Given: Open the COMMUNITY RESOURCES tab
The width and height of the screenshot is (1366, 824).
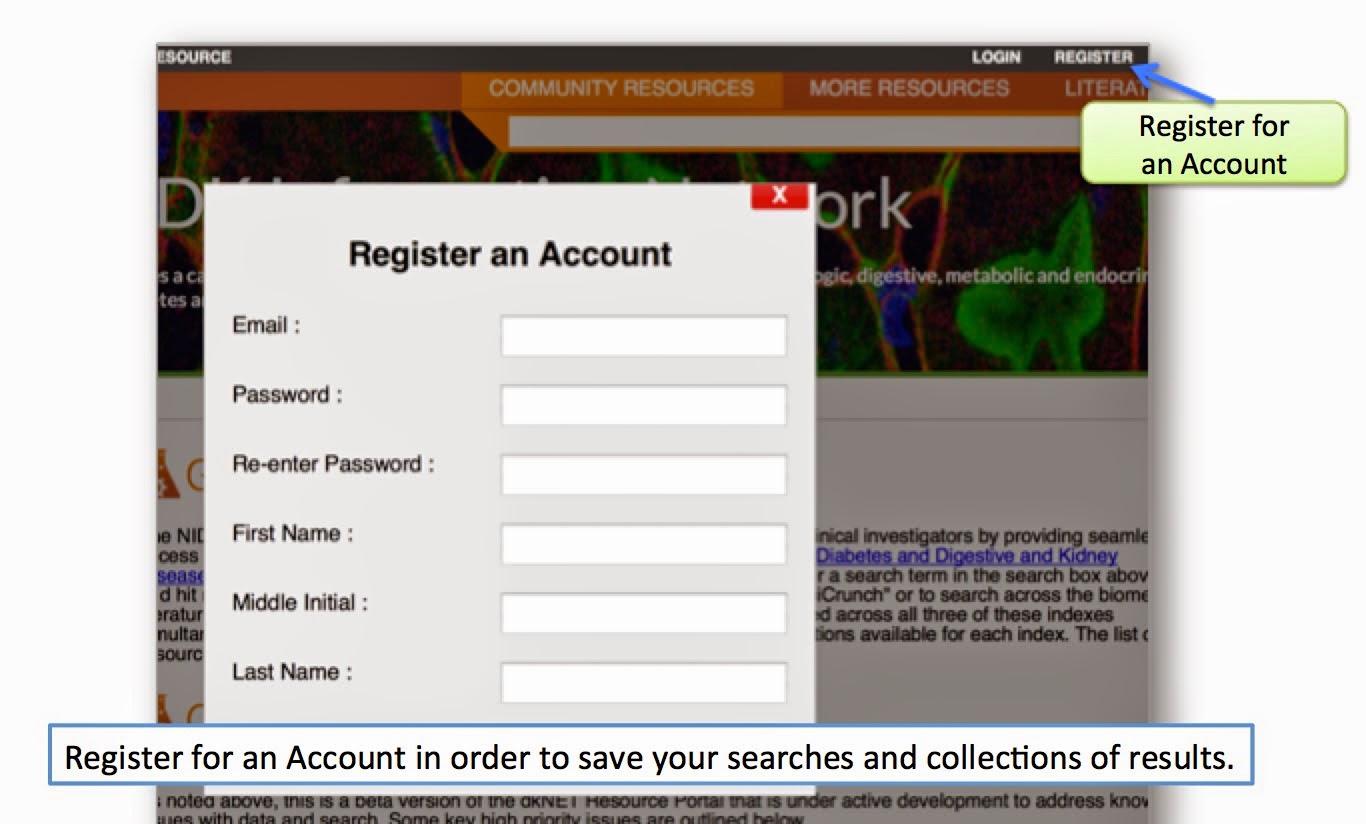Looking at the screenshot, I should pos(621,88).
